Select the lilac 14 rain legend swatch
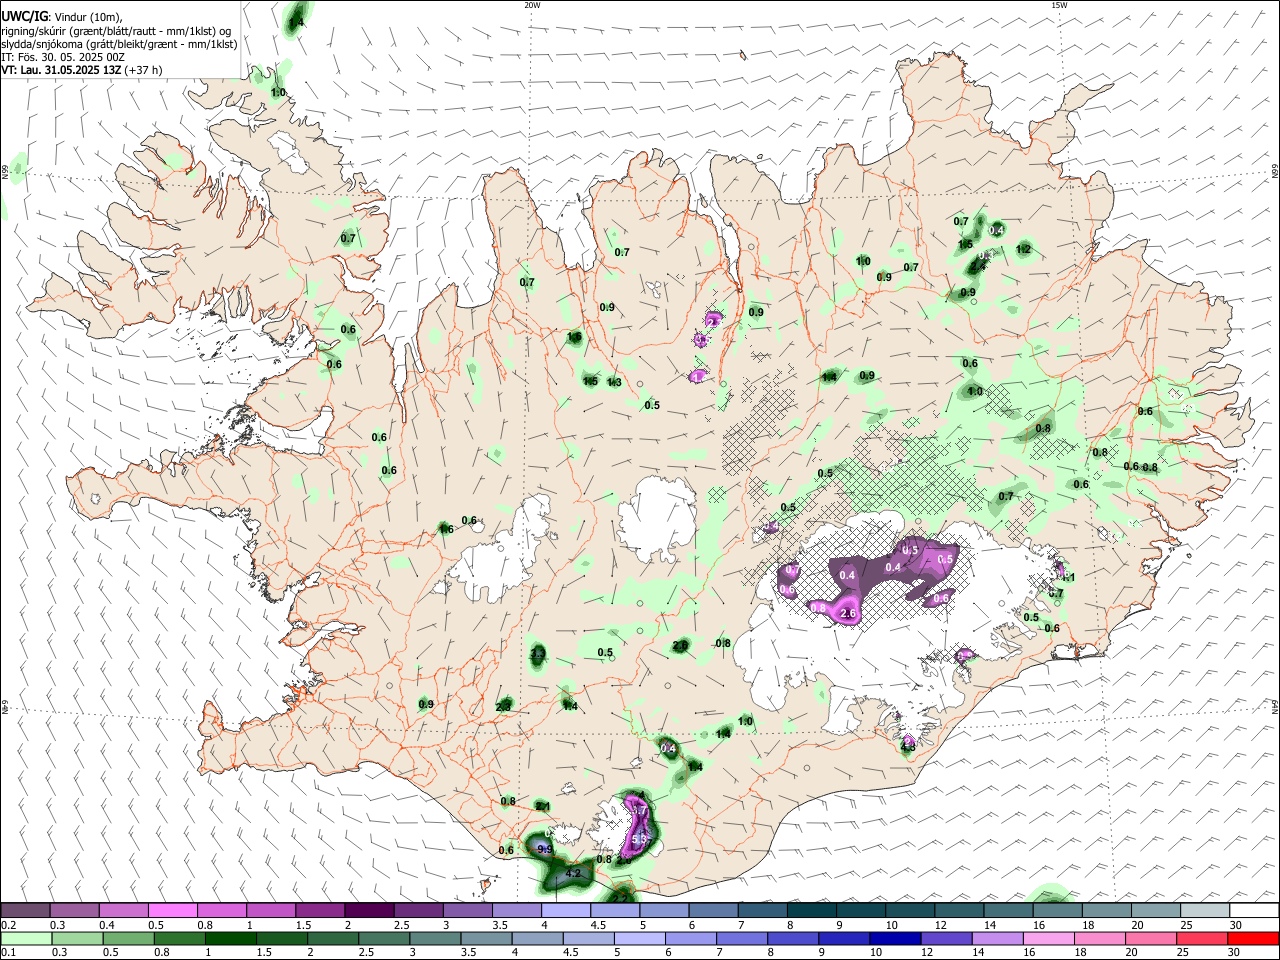Screen dimensions: 1280x960 (x=998, y=938)
